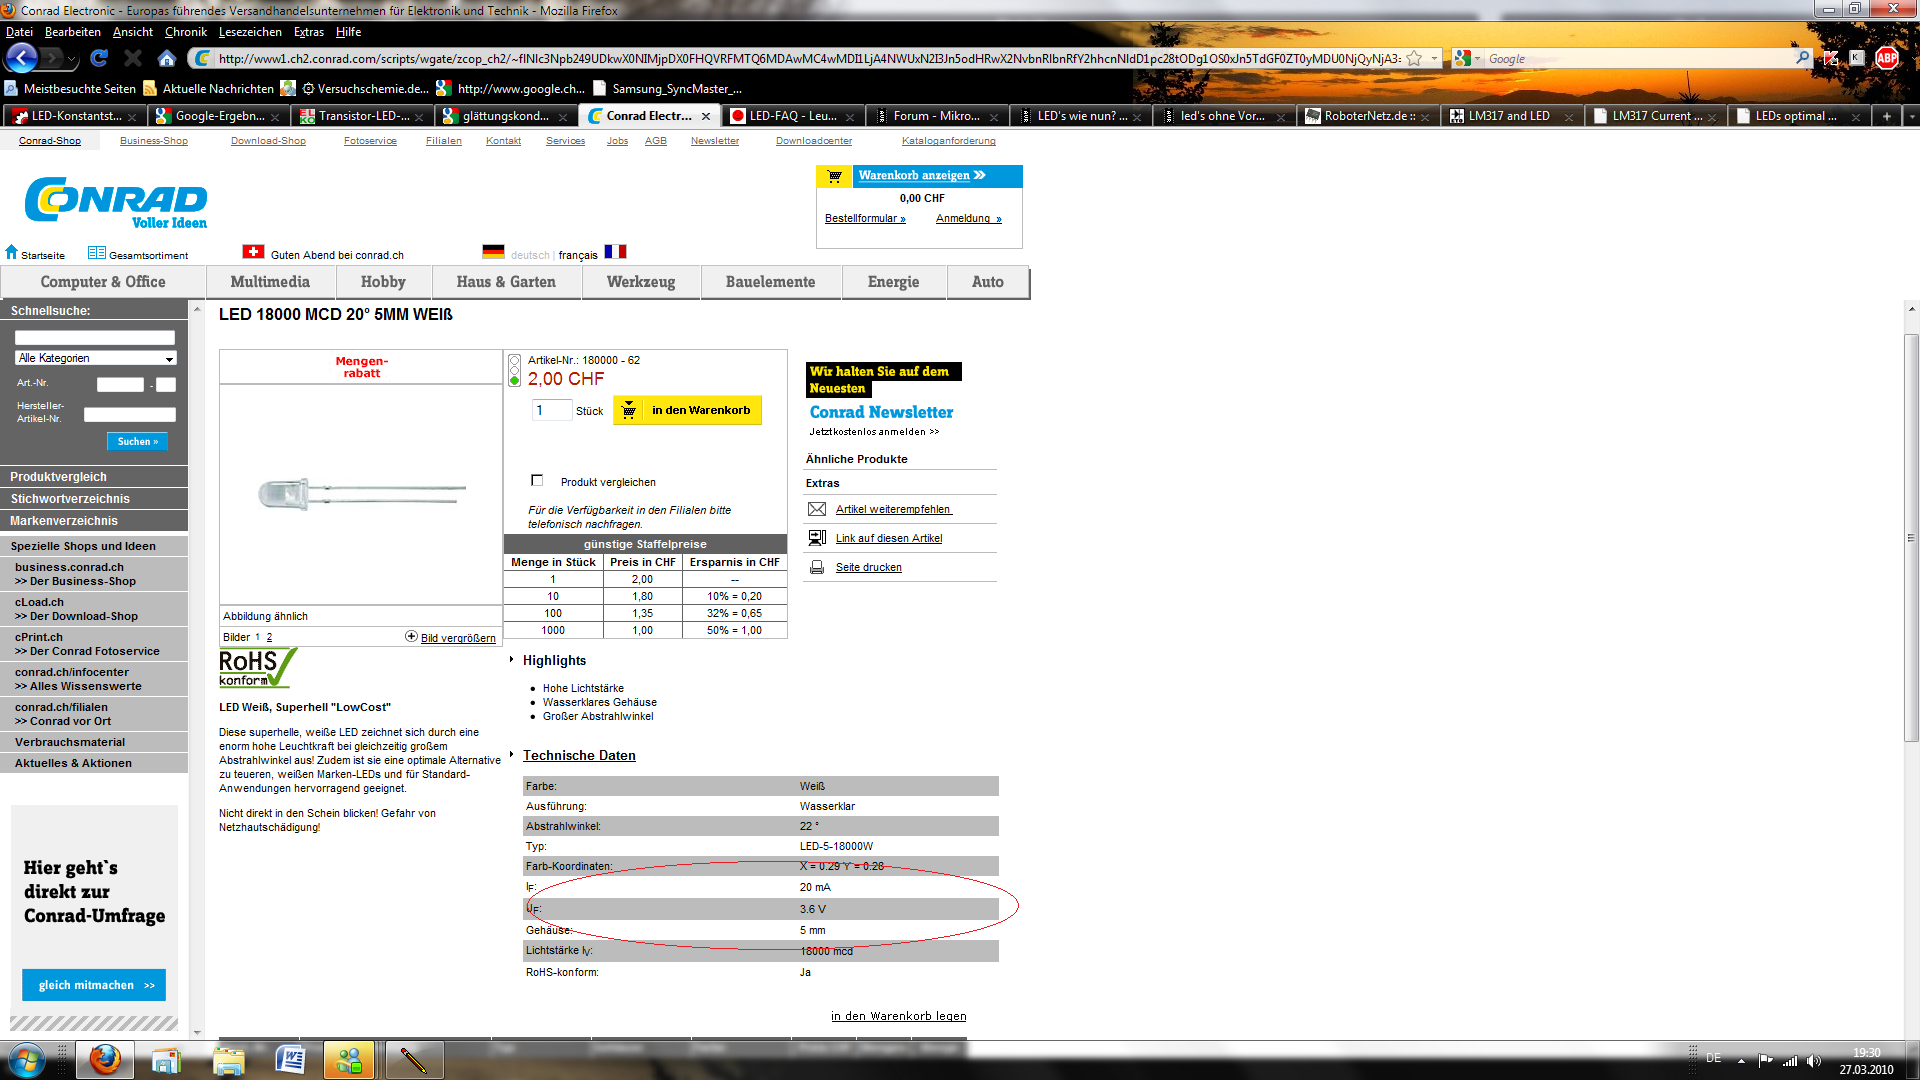Open a new tab with the plus button
The height and width of the screenshot is (1080, 1920).
[1887, 116]
